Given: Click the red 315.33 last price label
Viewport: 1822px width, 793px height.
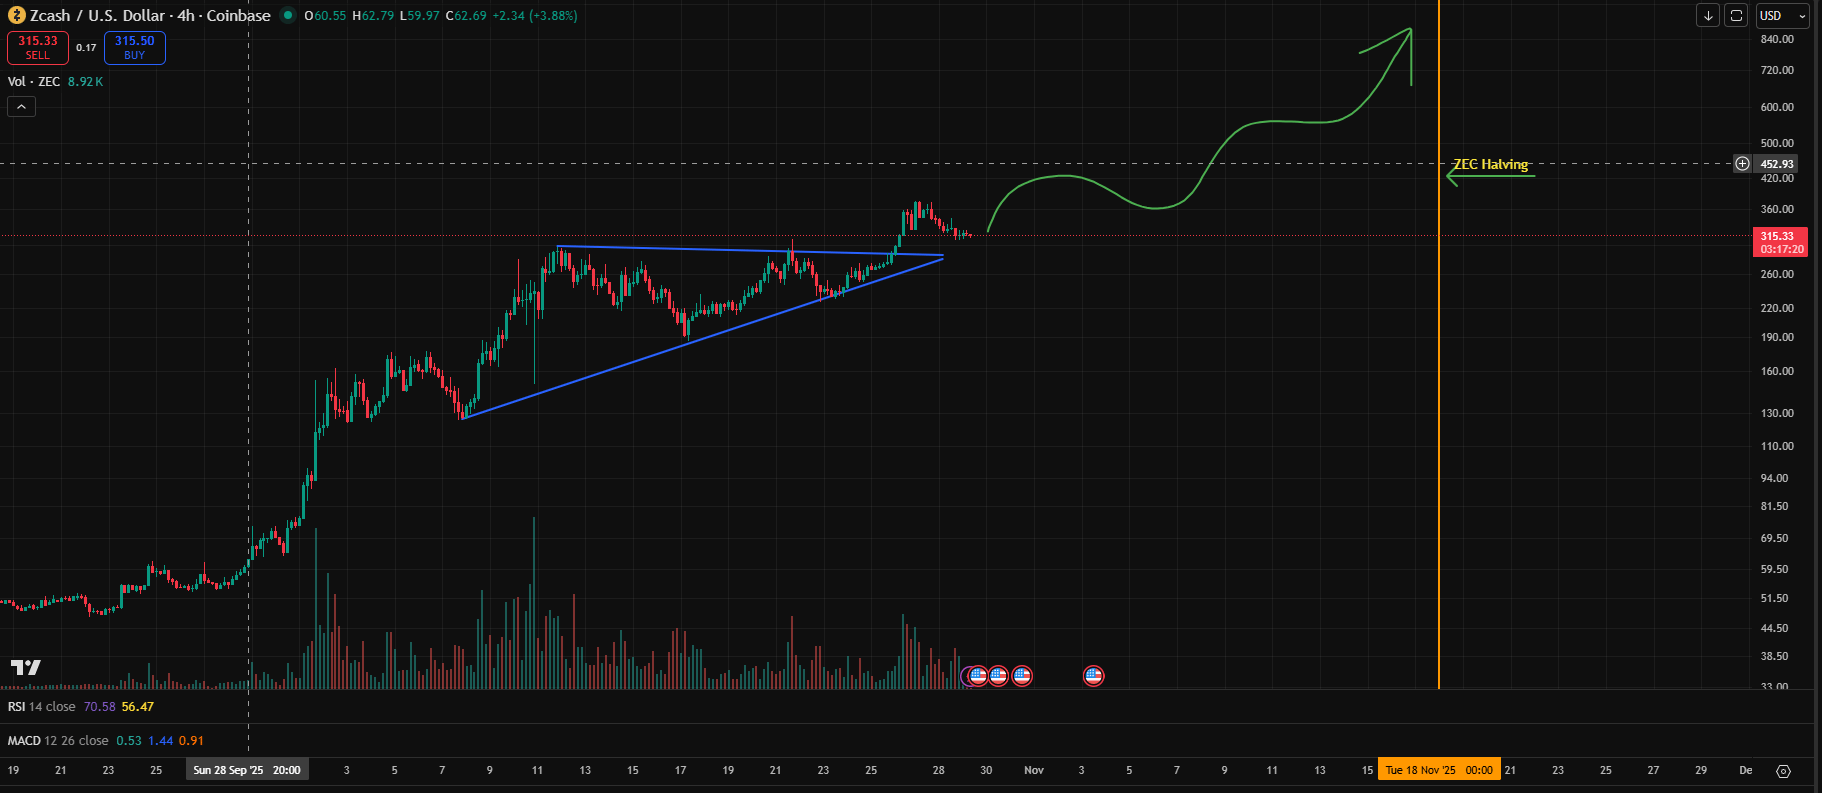Looking at the screenshot, I should 1780,242.
